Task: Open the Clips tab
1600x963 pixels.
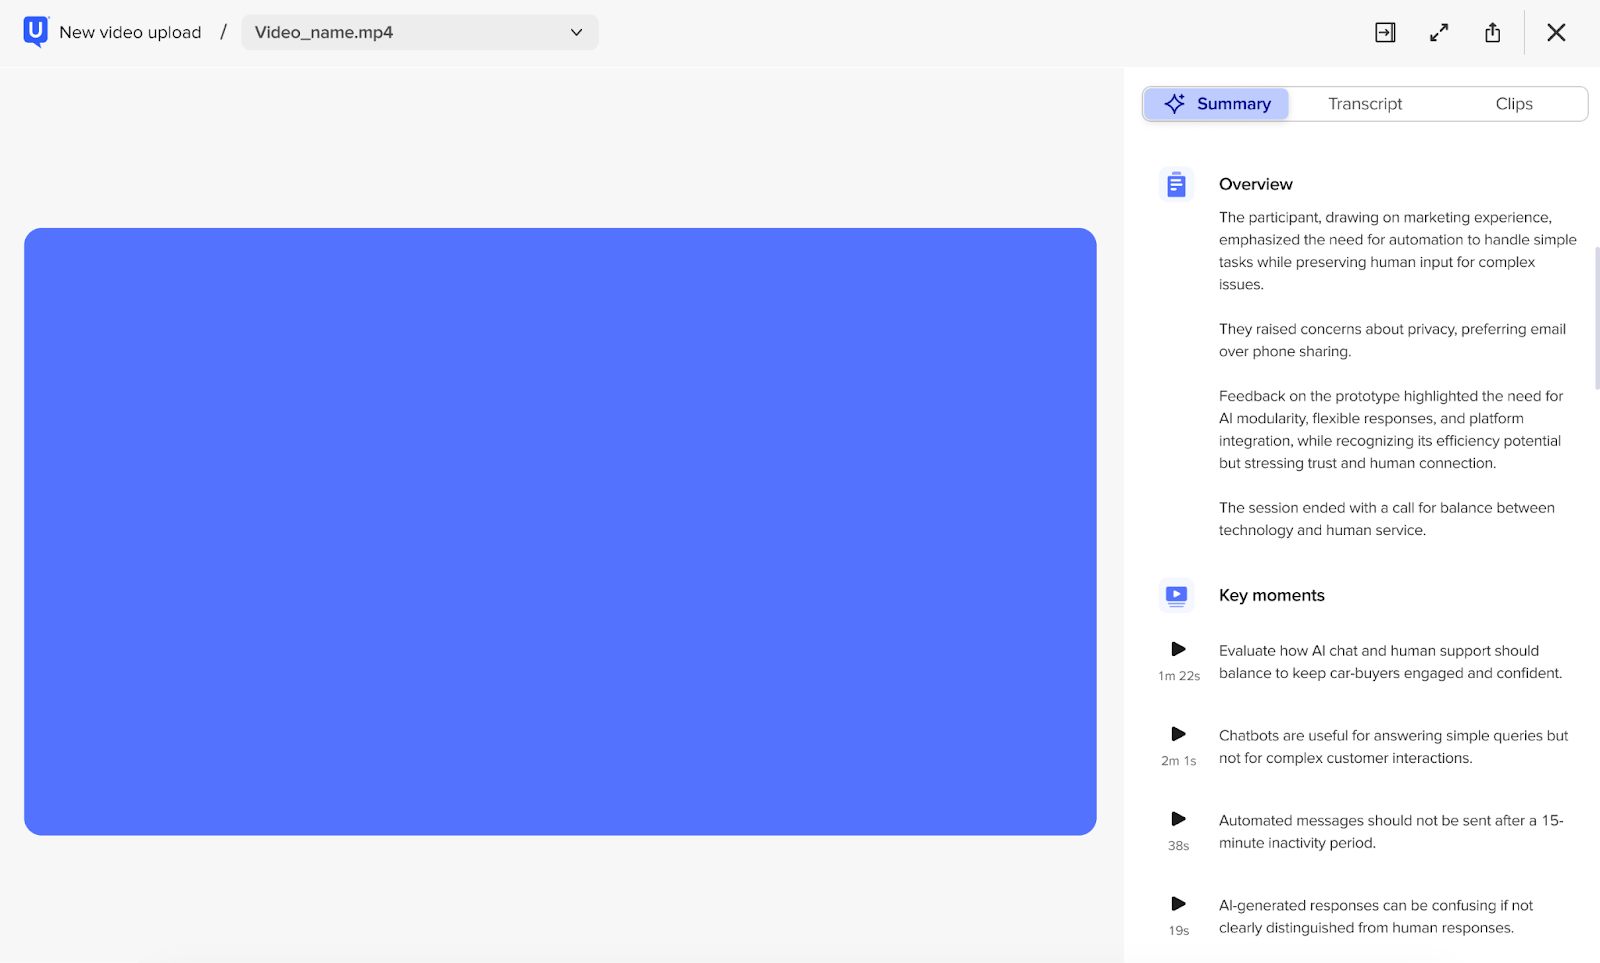Action: click(x=1513, y=104)
